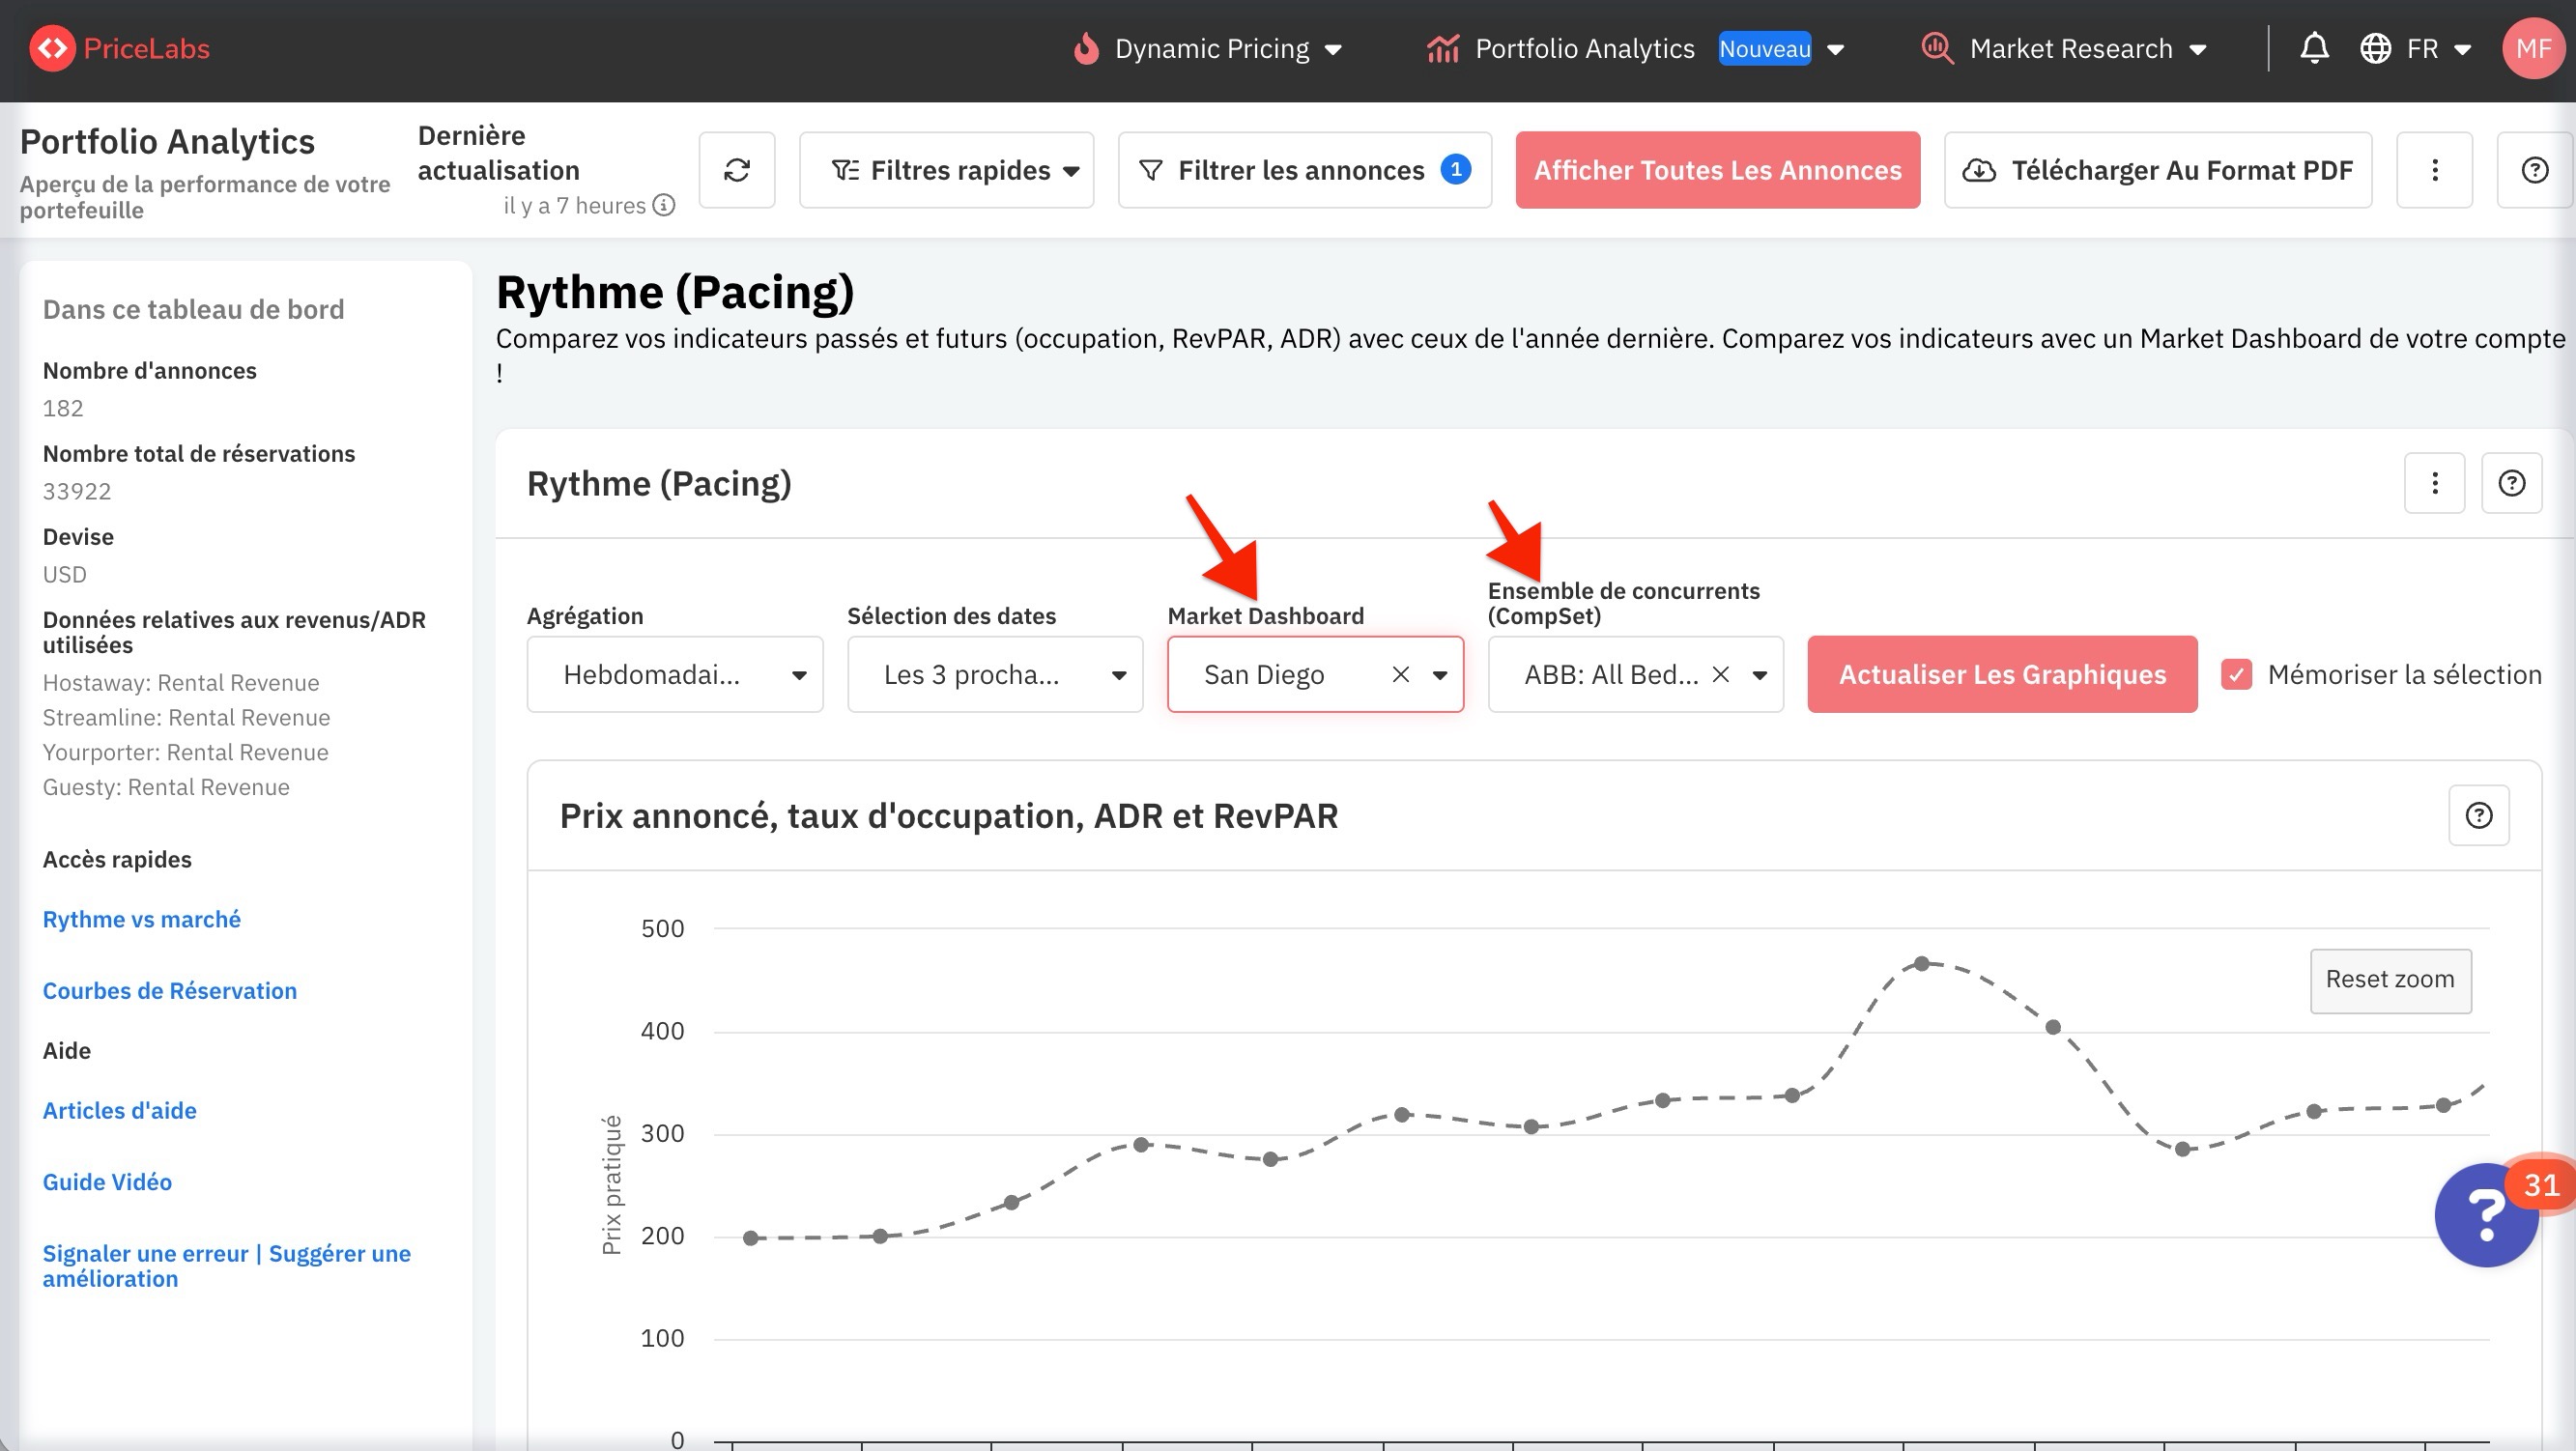This screenshot has height=1451, width=2576.
Task: Click help icon for Prix annoncé chart
Action: (2478, 815)
